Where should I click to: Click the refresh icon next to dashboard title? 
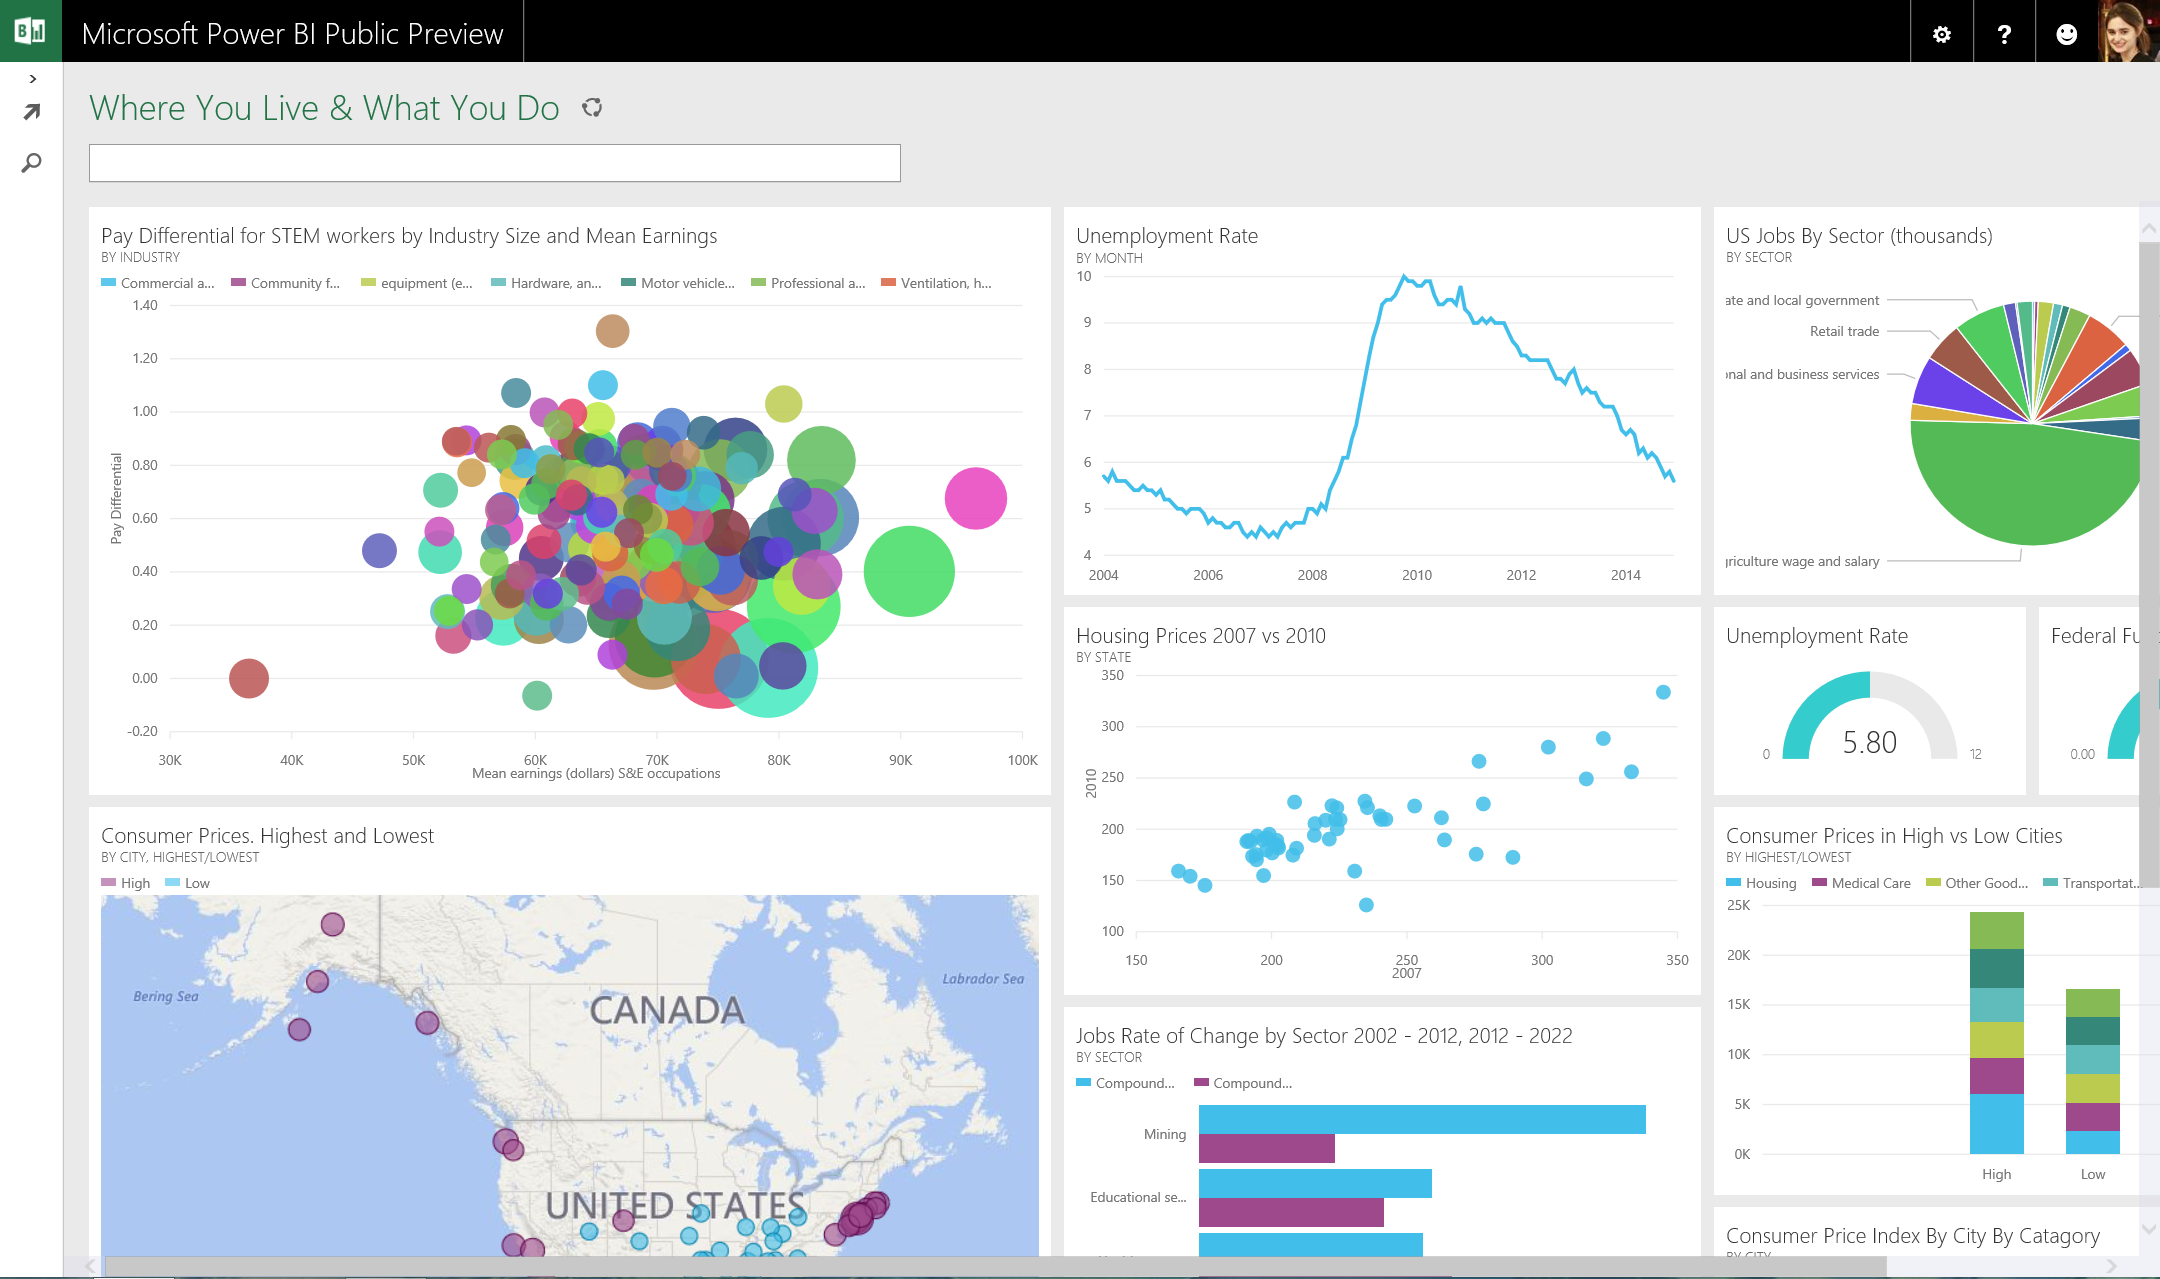[592, 107]
